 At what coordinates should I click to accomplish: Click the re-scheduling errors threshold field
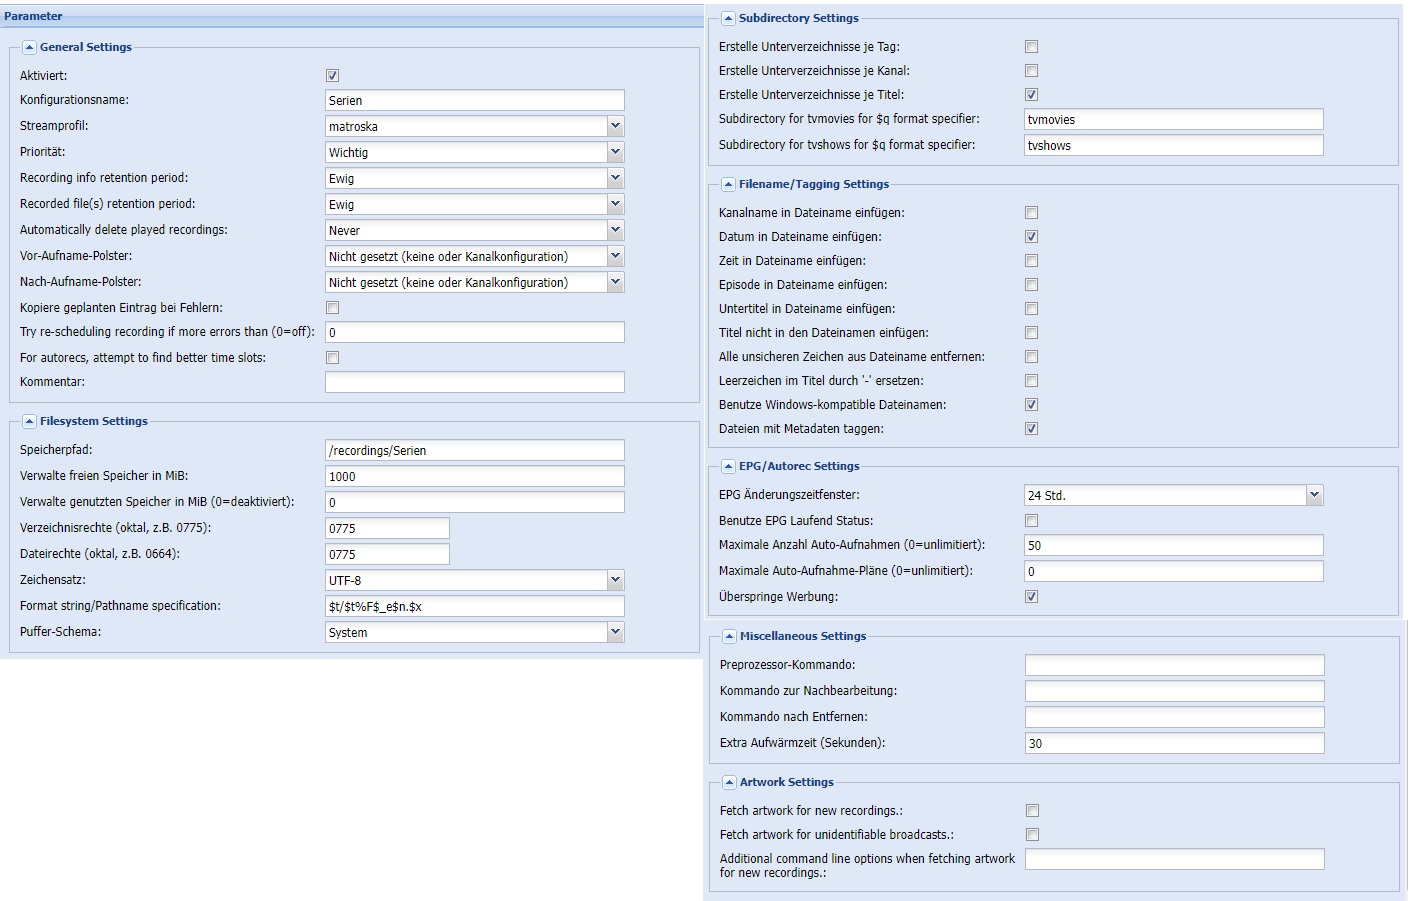pos(475,332)
